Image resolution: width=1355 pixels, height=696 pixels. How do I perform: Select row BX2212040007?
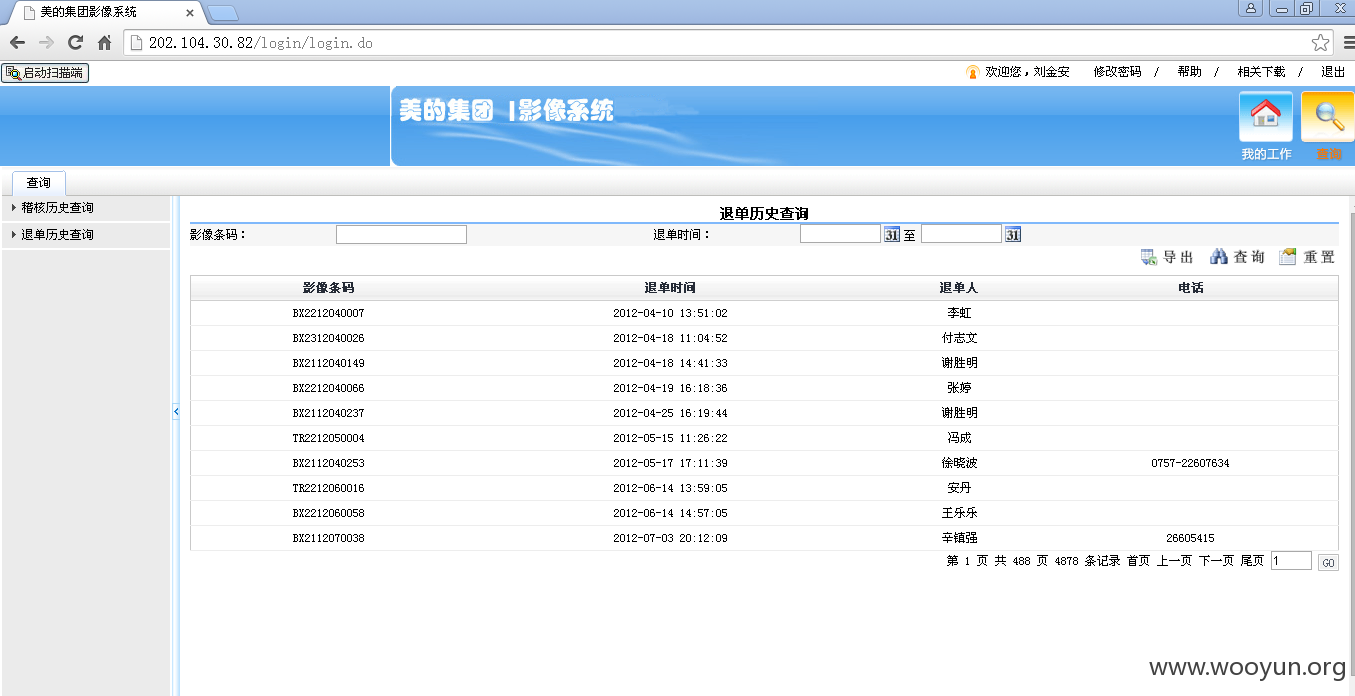tap(764, 313)
